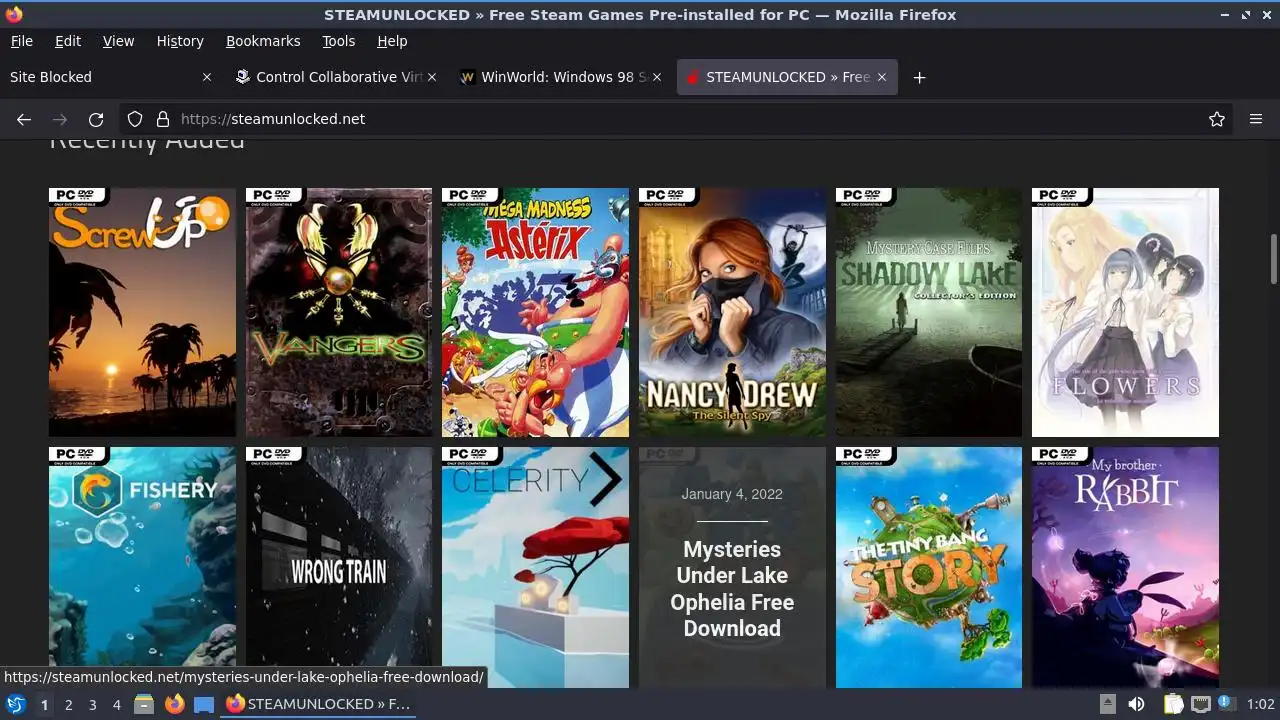This screenshot has height=720, width=1280.
Task: Open the View menu
Action: click(x=118, y=41)
